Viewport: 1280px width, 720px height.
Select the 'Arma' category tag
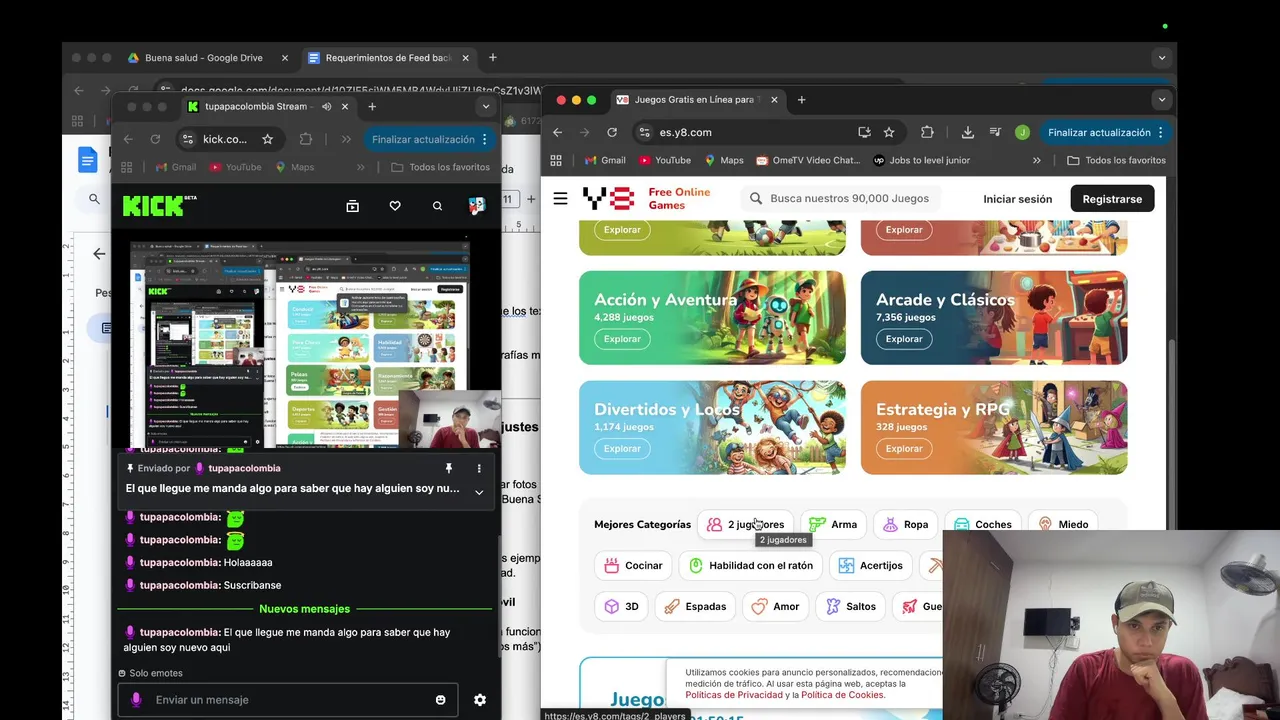pos(833,524)
